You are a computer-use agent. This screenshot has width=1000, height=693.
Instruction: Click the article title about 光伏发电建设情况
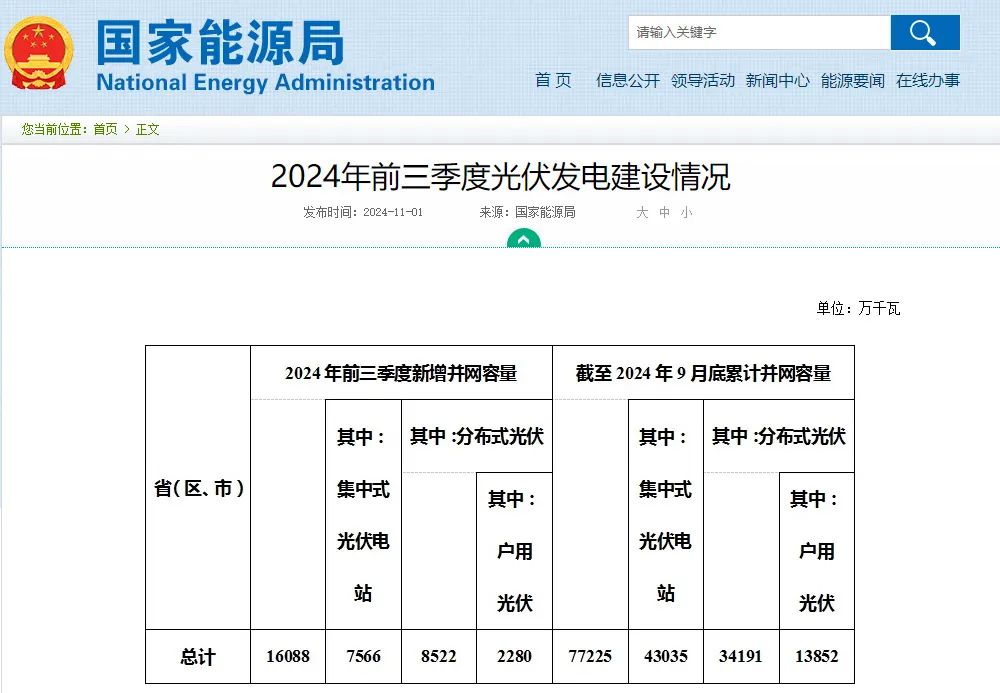[500, 177]
